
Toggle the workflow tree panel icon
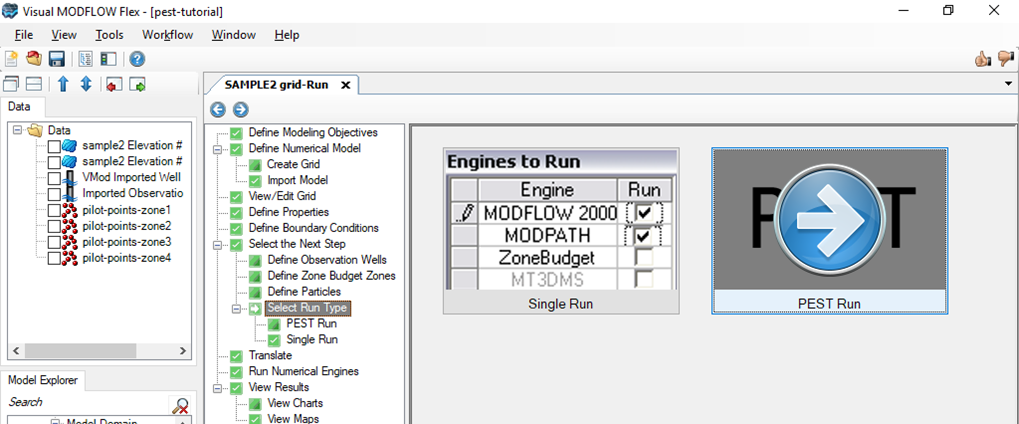click(85, 59)
